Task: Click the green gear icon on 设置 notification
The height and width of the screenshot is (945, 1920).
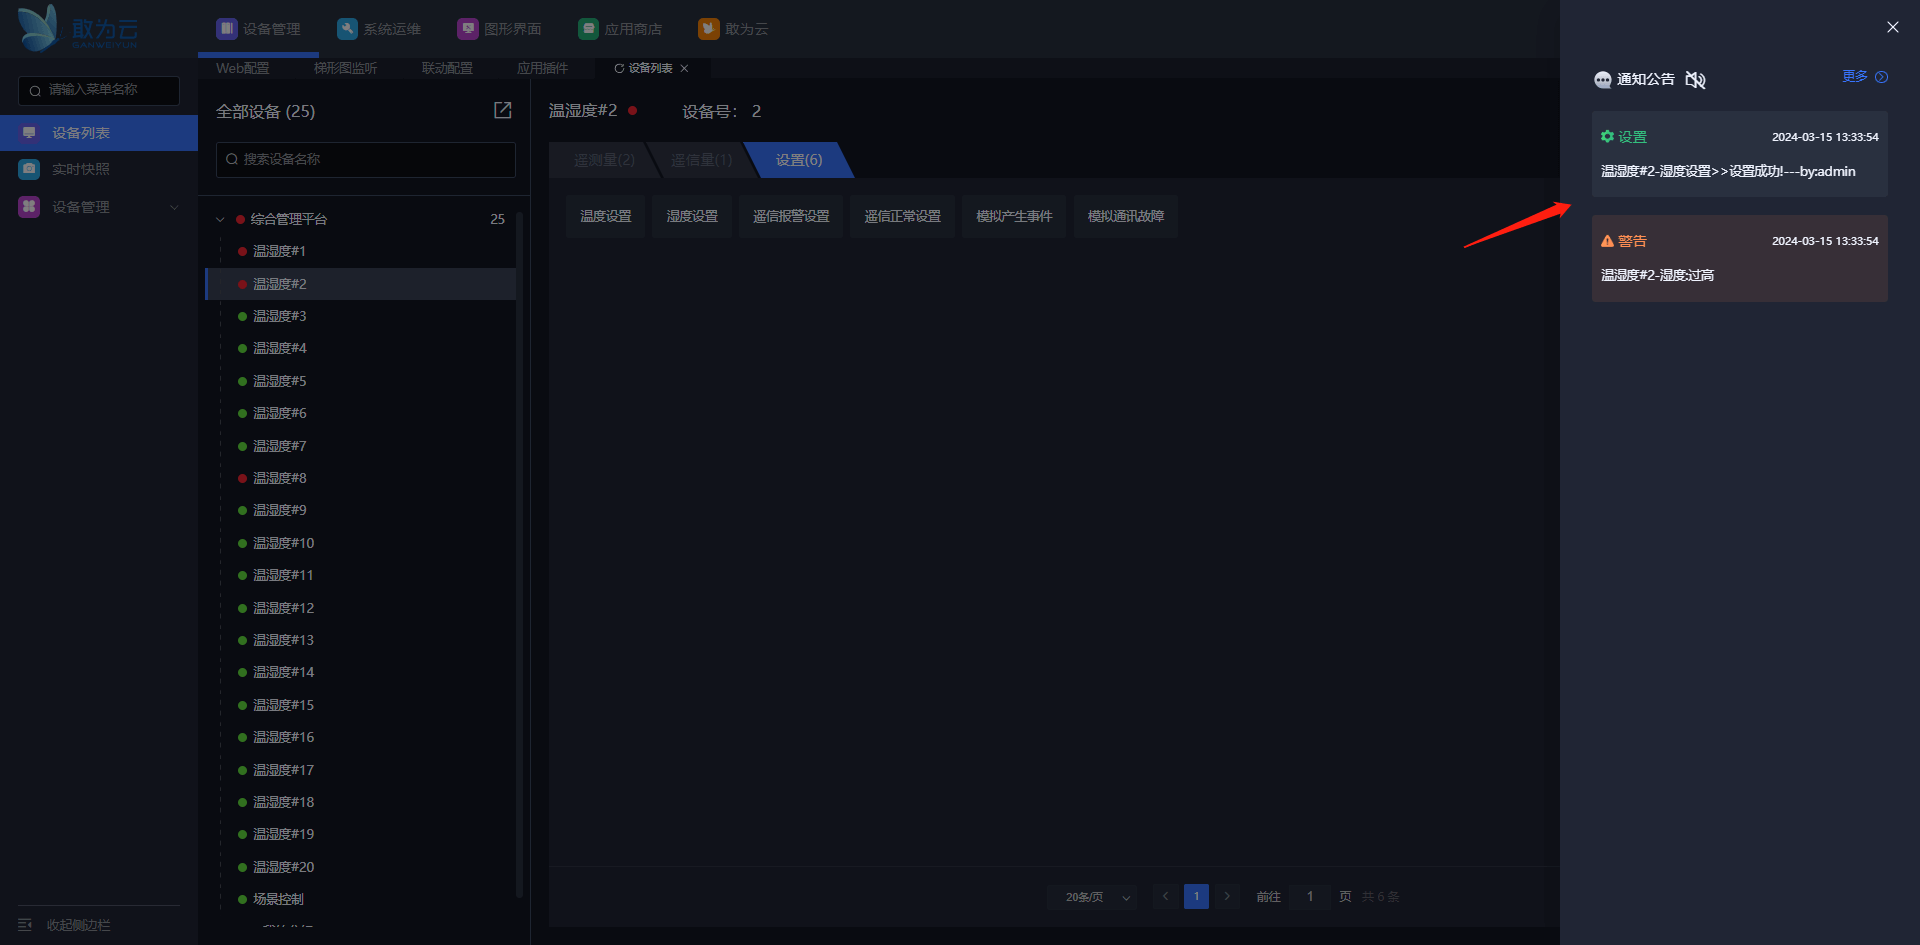Action: [1607, 137]
